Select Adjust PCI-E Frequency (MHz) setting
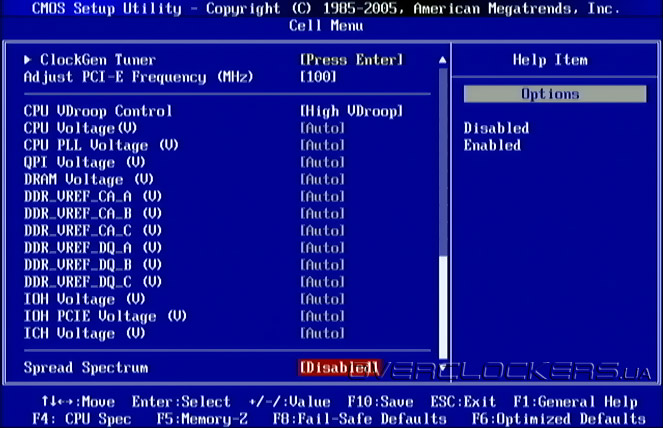The image size is (663, 428). click(138, 77)
